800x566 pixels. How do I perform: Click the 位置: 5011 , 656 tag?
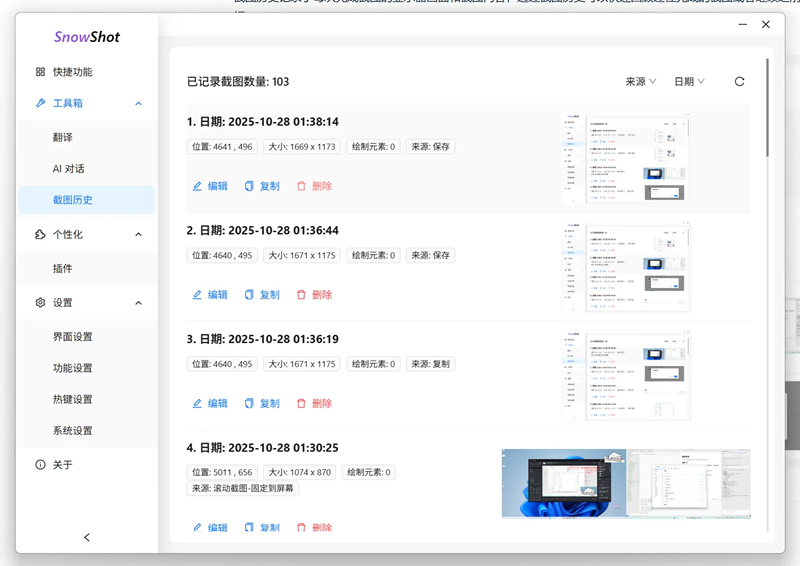222,472
